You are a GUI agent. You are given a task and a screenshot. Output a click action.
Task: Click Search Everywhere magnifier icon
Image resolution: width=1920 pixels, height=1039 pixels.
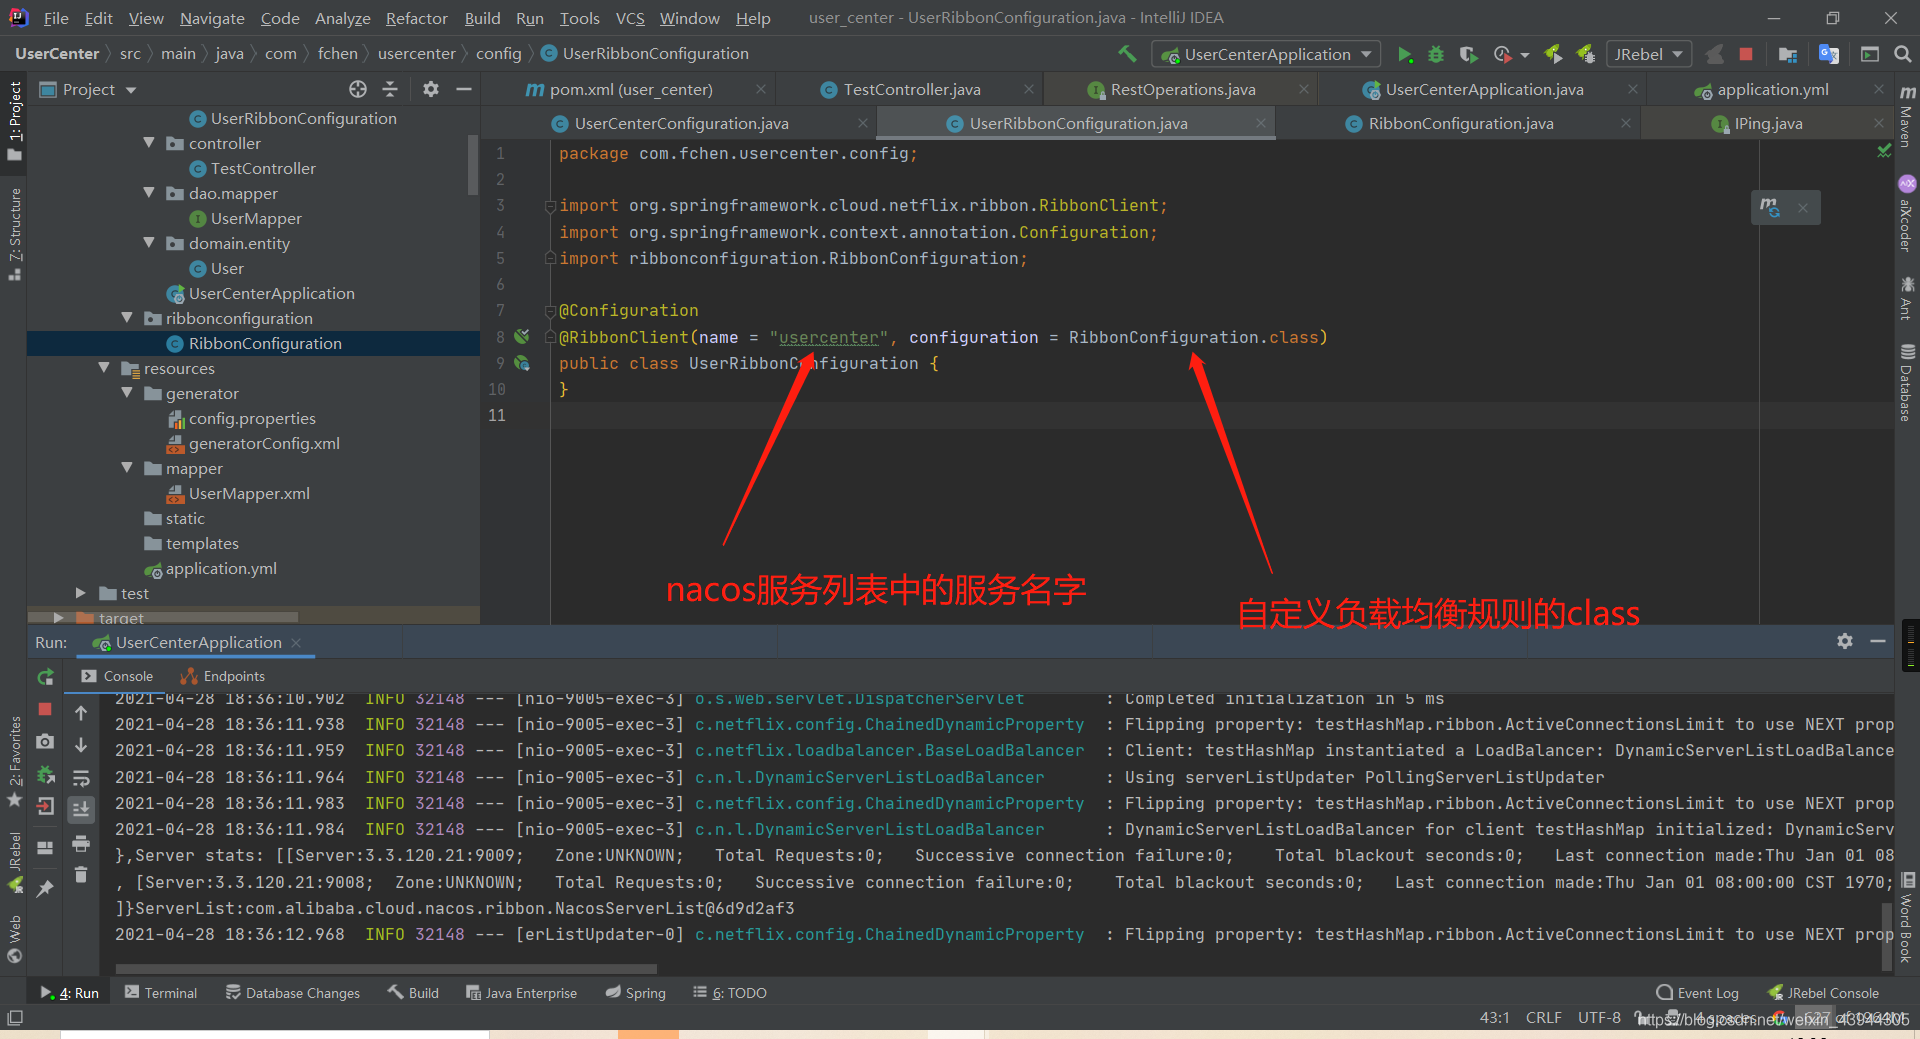click(1902, 54)
